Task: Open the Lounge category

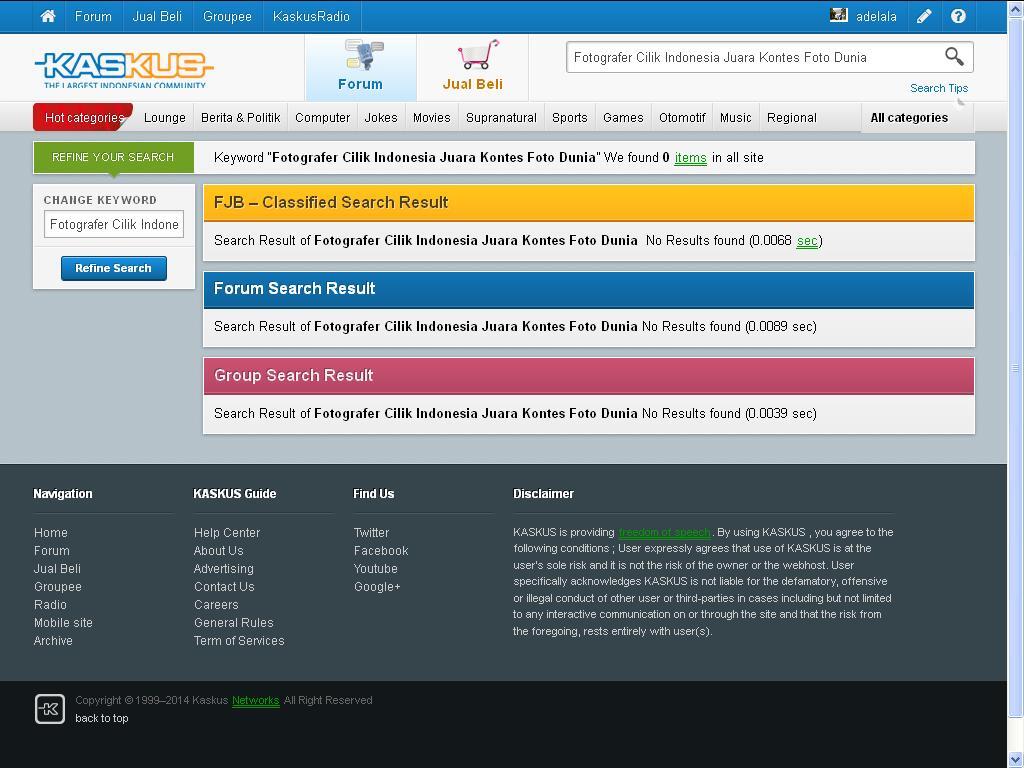Action: pos(165,118)
